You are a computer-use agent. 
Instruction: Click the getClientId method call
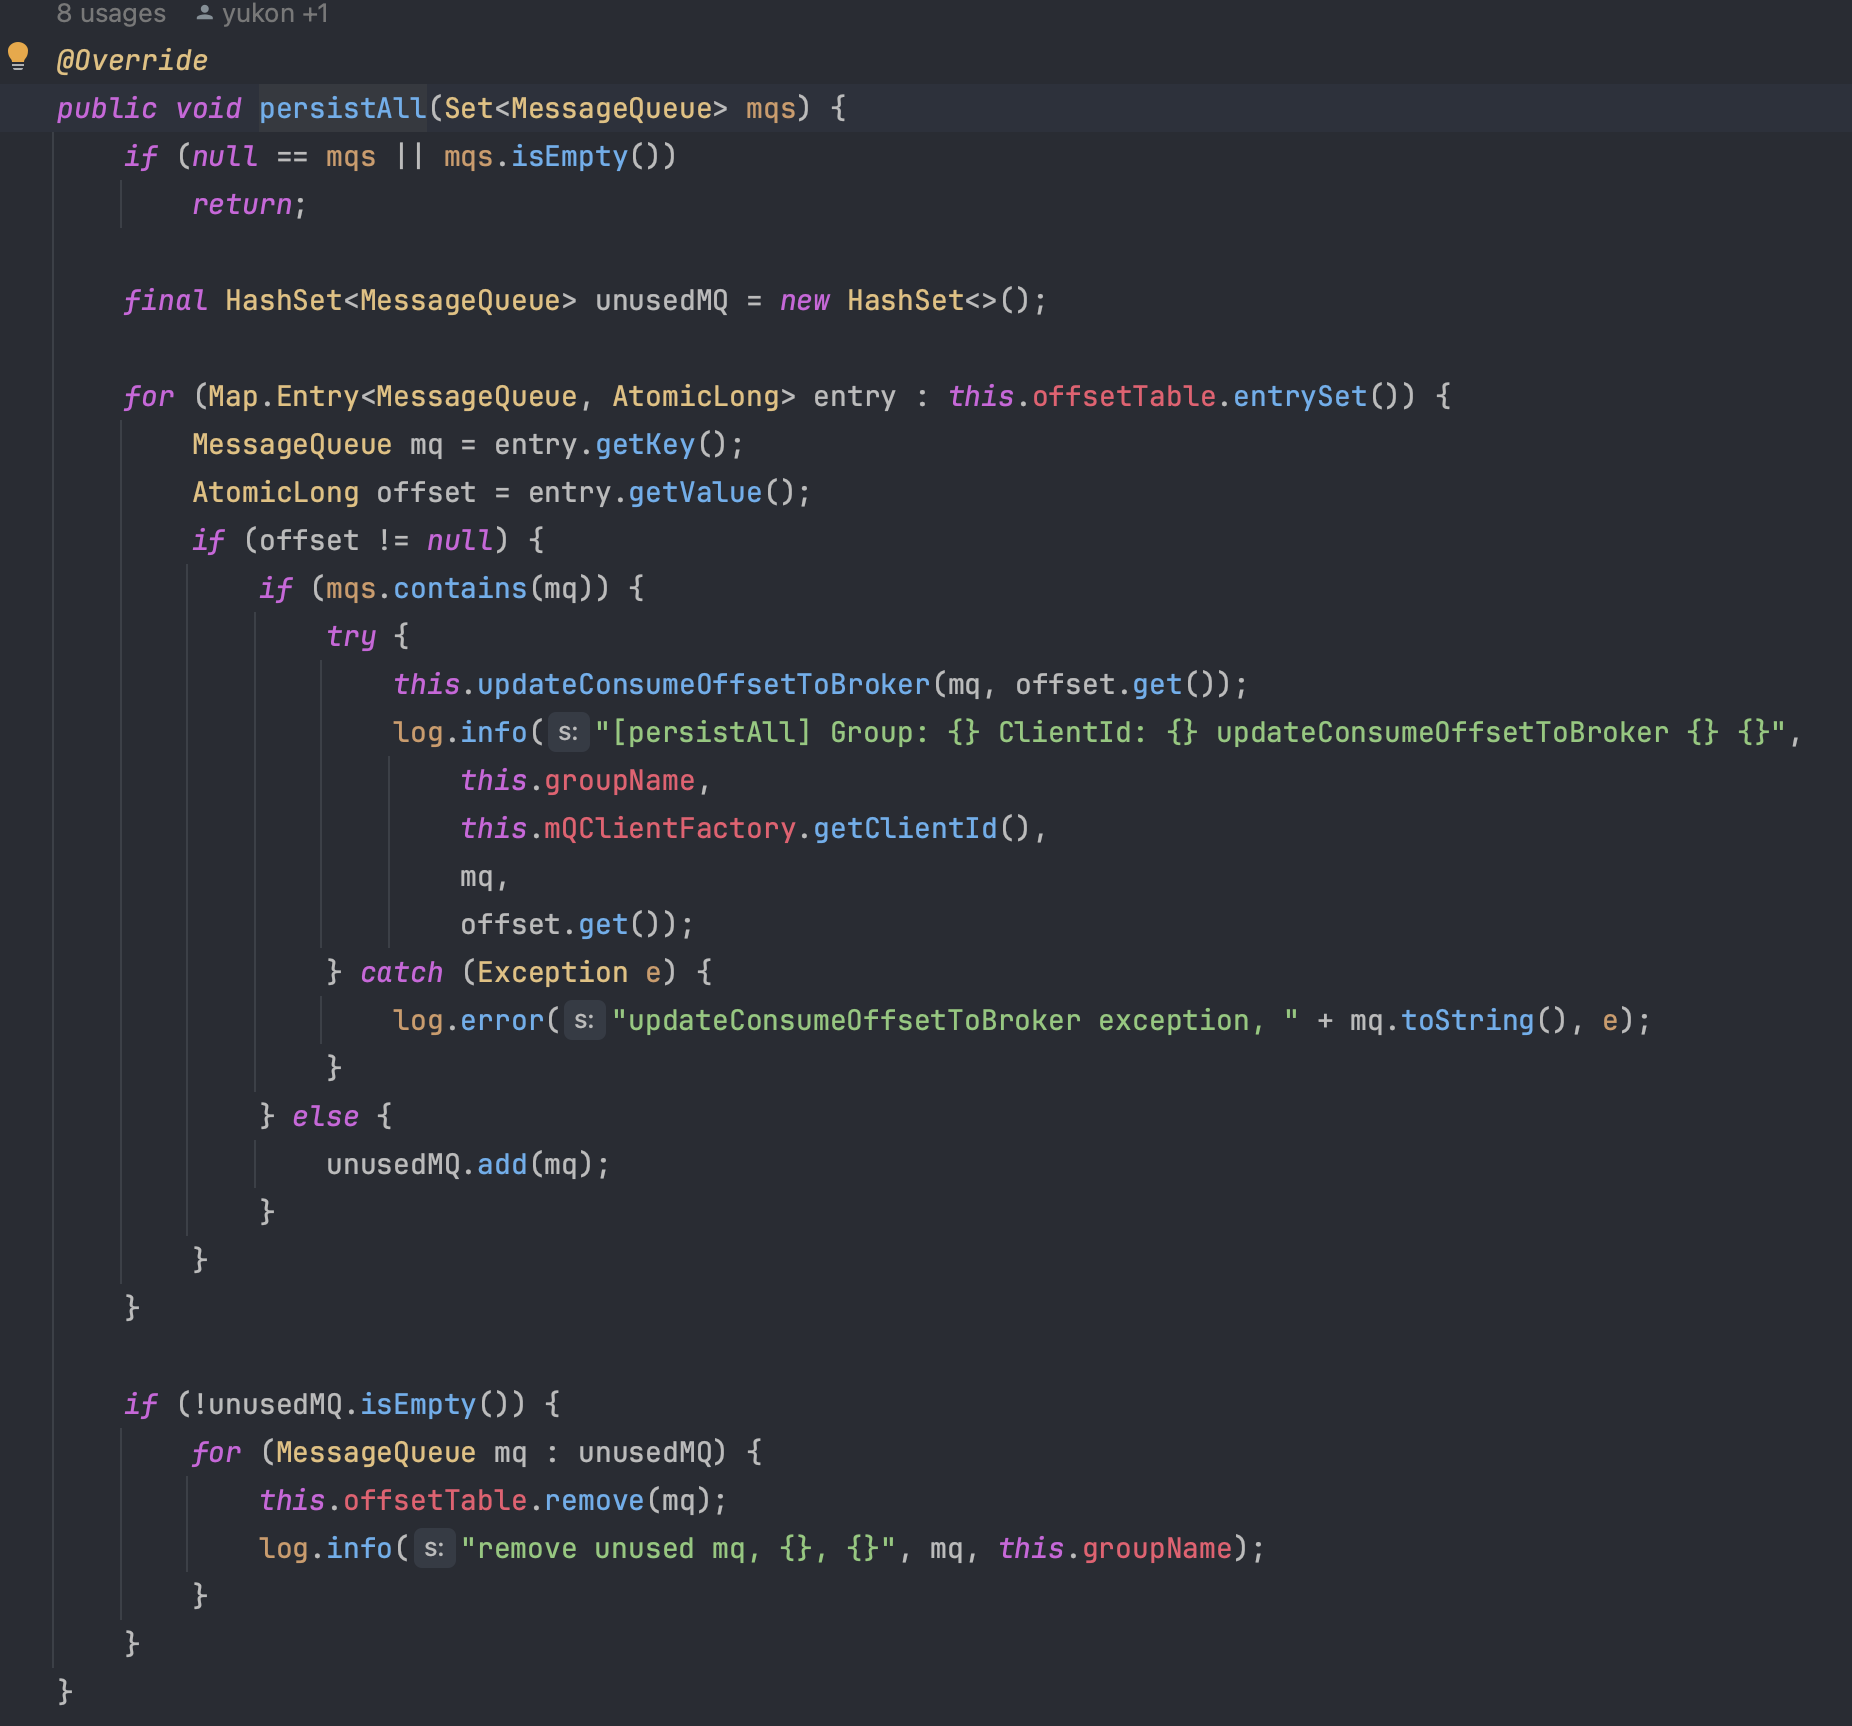point(905,828)
